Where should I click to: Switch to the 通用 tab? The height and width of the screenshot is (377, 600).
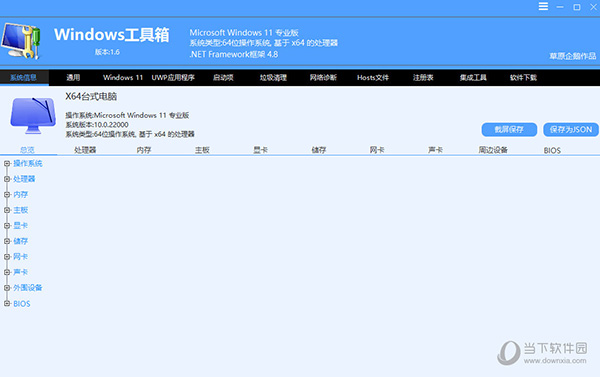tap(73, 78)
